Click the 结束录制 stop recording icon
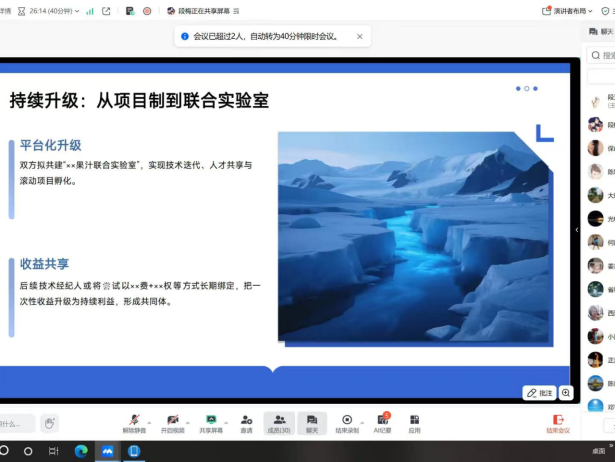The height and width of the screenshot is (462, 616). click(x=347, y=420)
